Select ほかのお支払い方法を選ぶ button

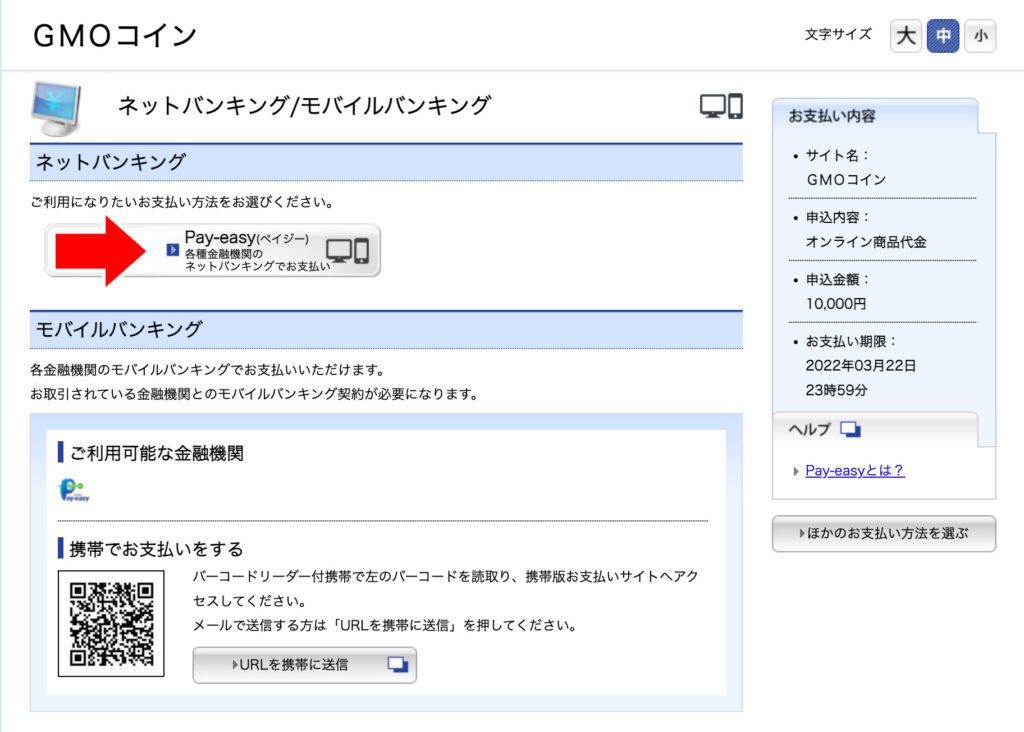click(884, 533)
